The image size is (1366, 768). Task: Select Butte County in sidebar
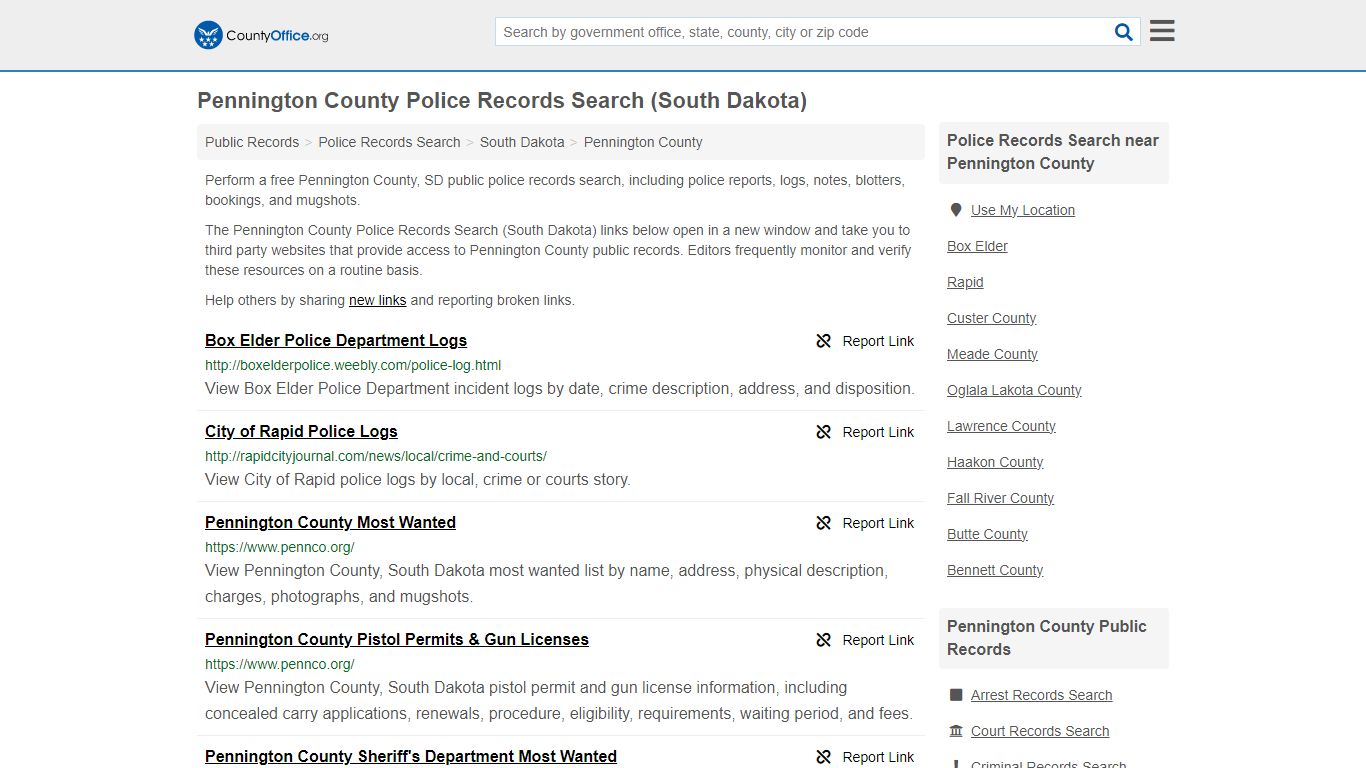987,534
